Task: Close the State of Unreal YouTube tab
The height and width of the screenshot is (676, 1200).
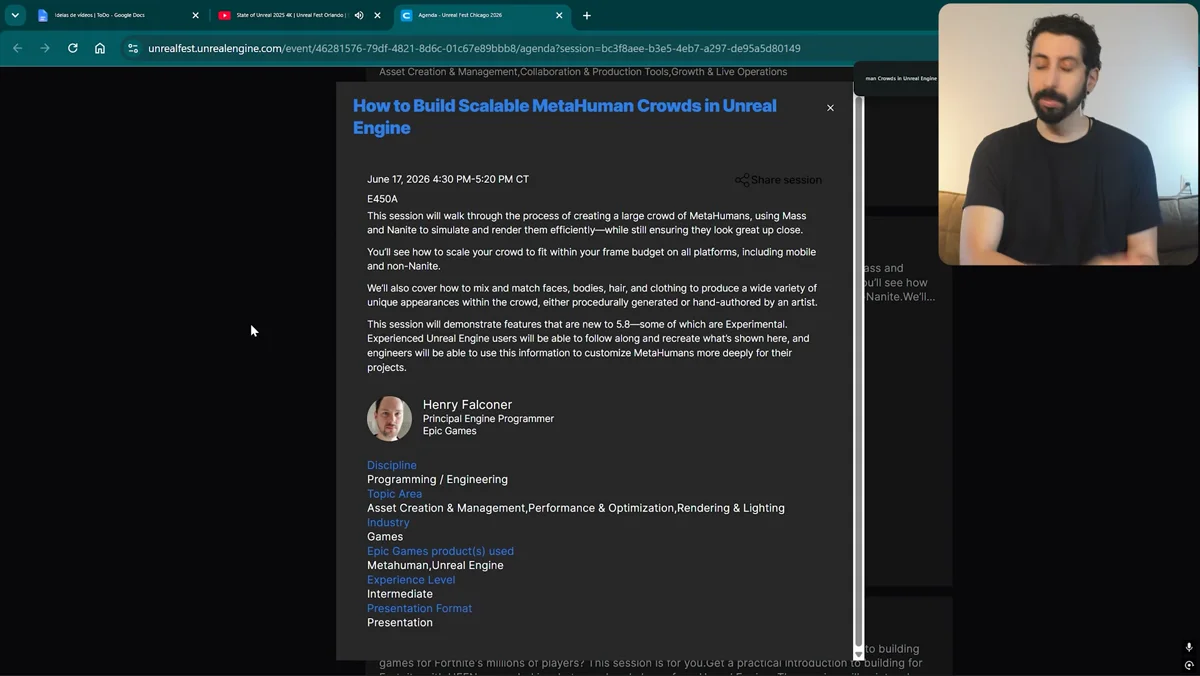Action: tap(377, 15)
